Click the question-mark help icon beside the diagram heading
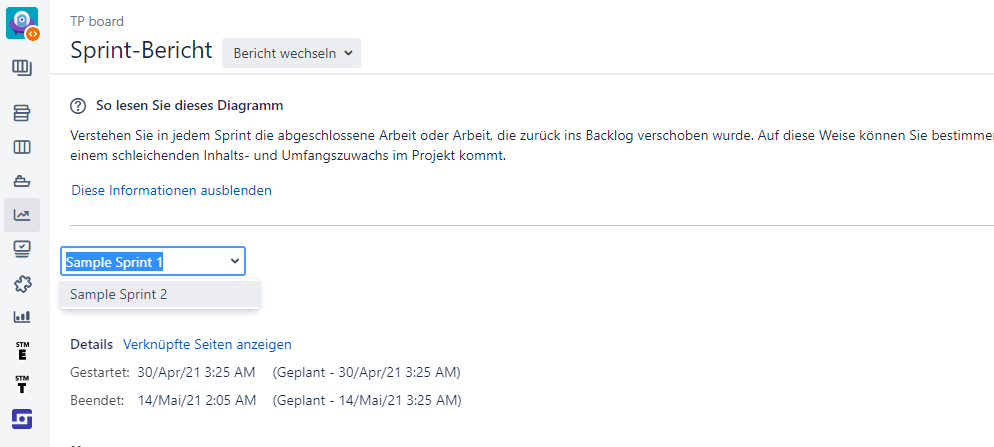994x447 pixels. [x=77, y=106]
